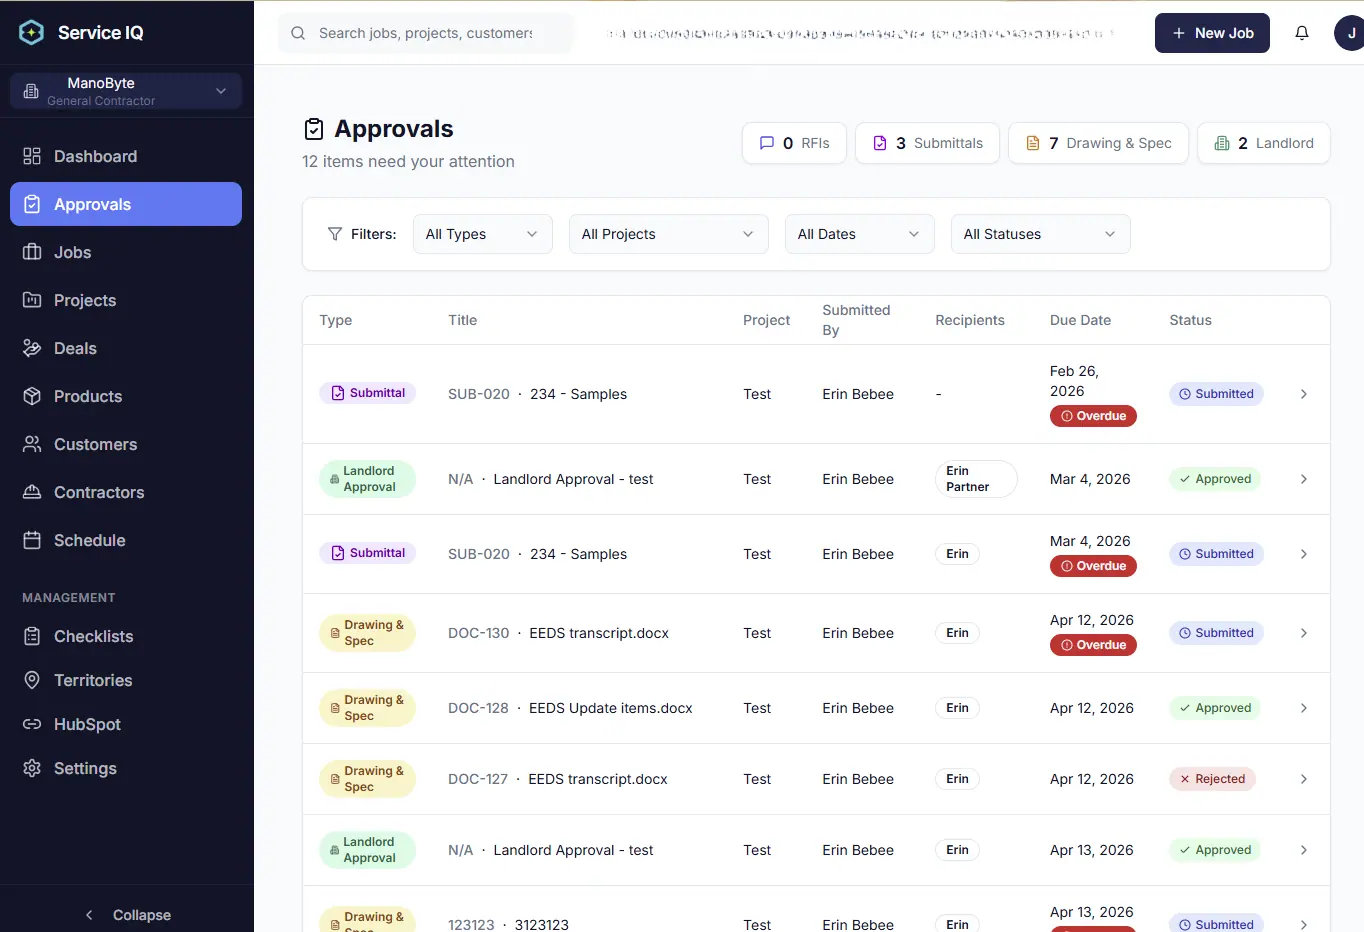Open Dashboard from the sidebar
The image size is (1364, 932).
tap(126, 156)
